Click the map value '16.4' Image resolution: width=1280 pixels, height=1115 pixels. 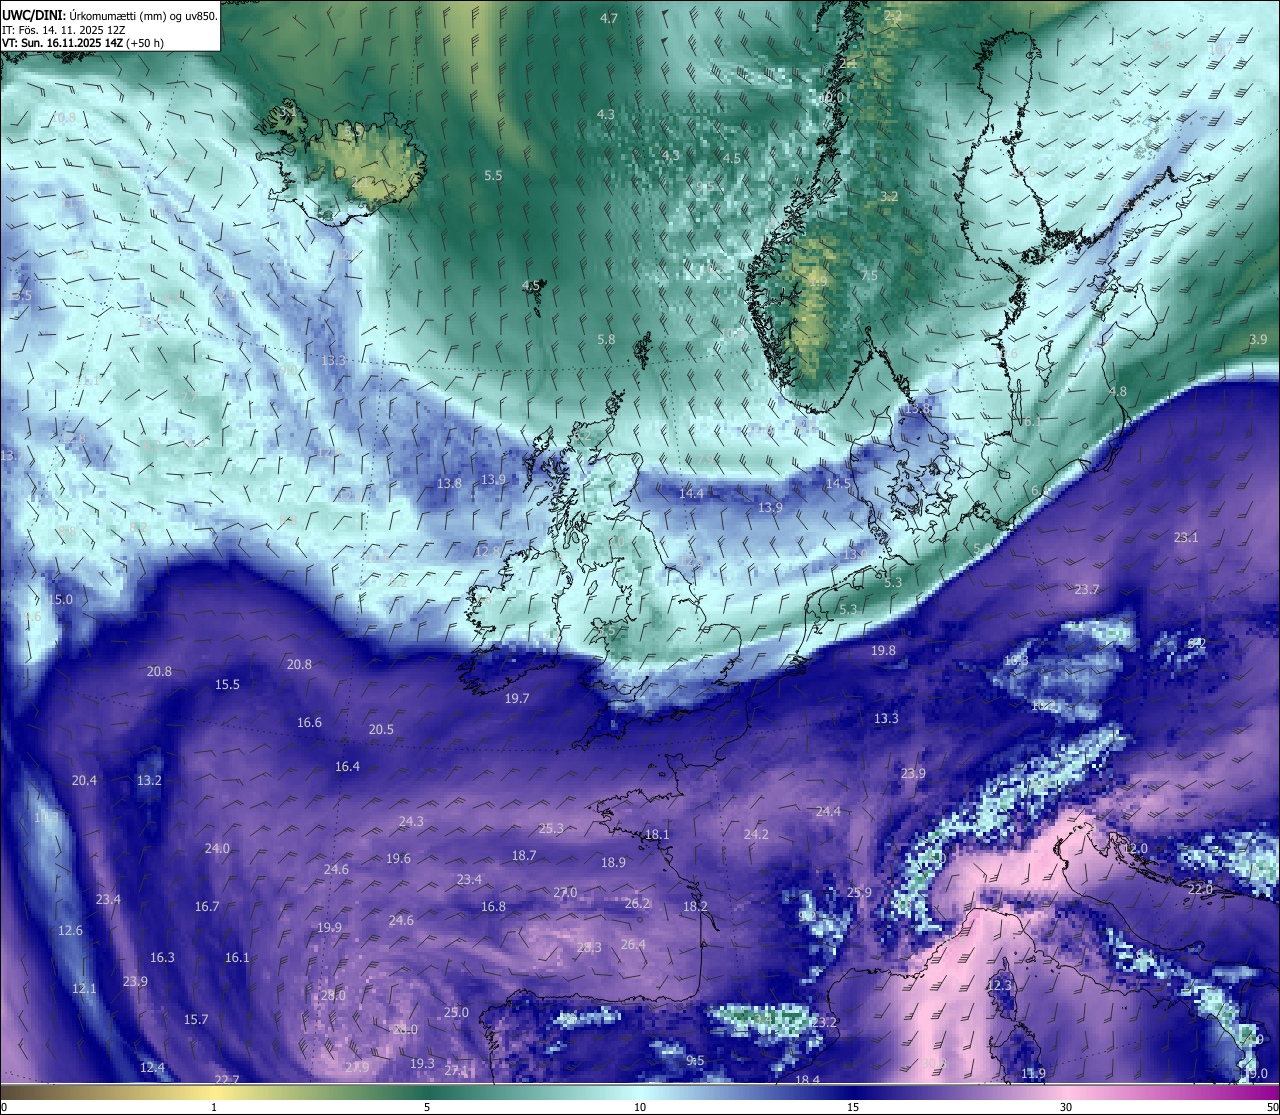[x=347, y=766]
